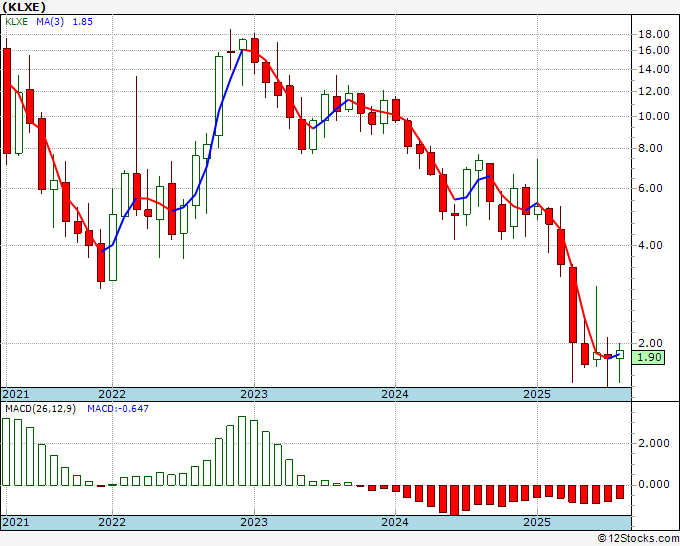Click the 18.00 price axis label
This screenshot has width=680, height=546.
tap(654, 35)
